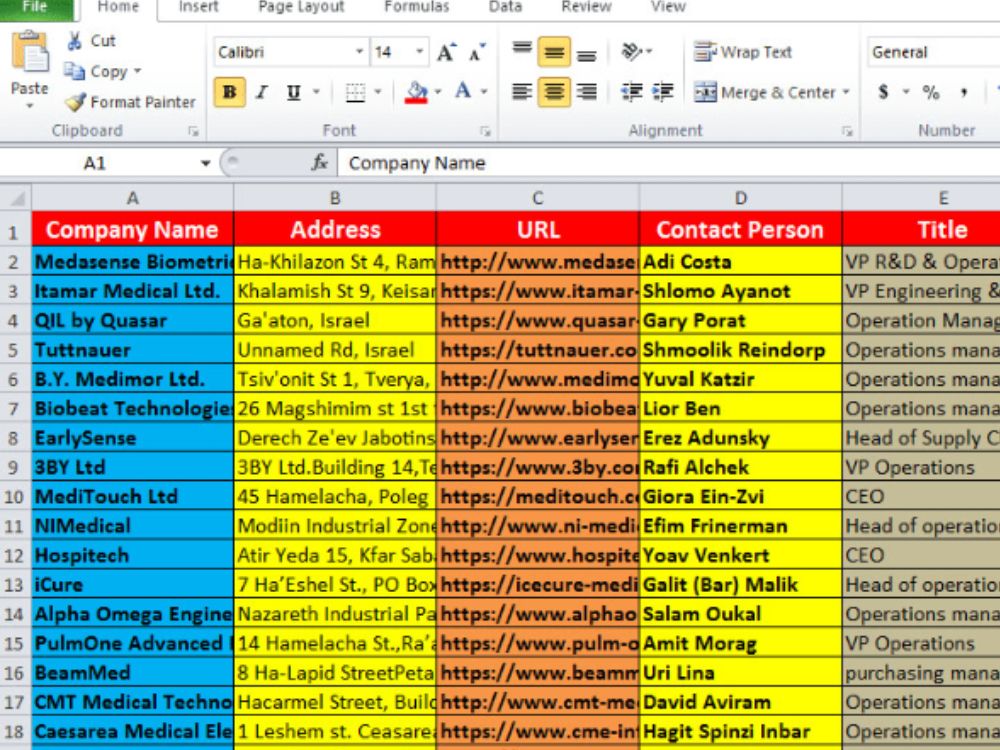Screen dimensions: 1000x750
Task: Increase the cell indent
Action: pyautogui.click(x=663, y=92)
